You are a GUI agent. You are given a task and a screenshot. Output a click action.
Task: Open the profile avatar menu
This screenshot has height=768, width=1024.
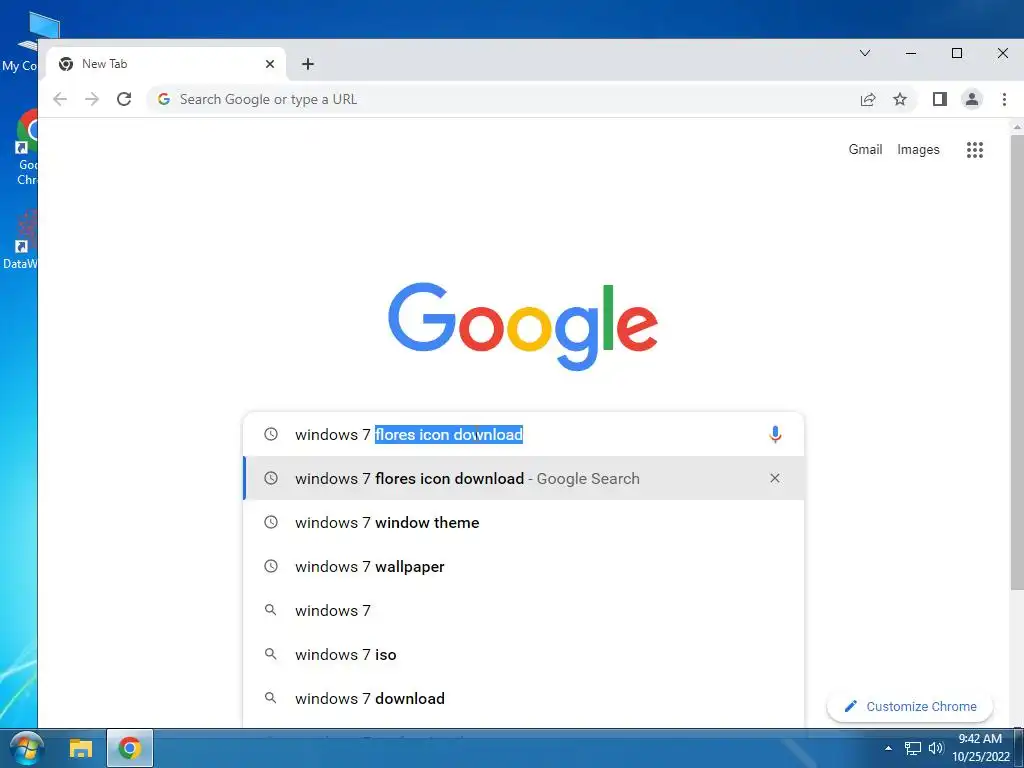tap(972, 99)
